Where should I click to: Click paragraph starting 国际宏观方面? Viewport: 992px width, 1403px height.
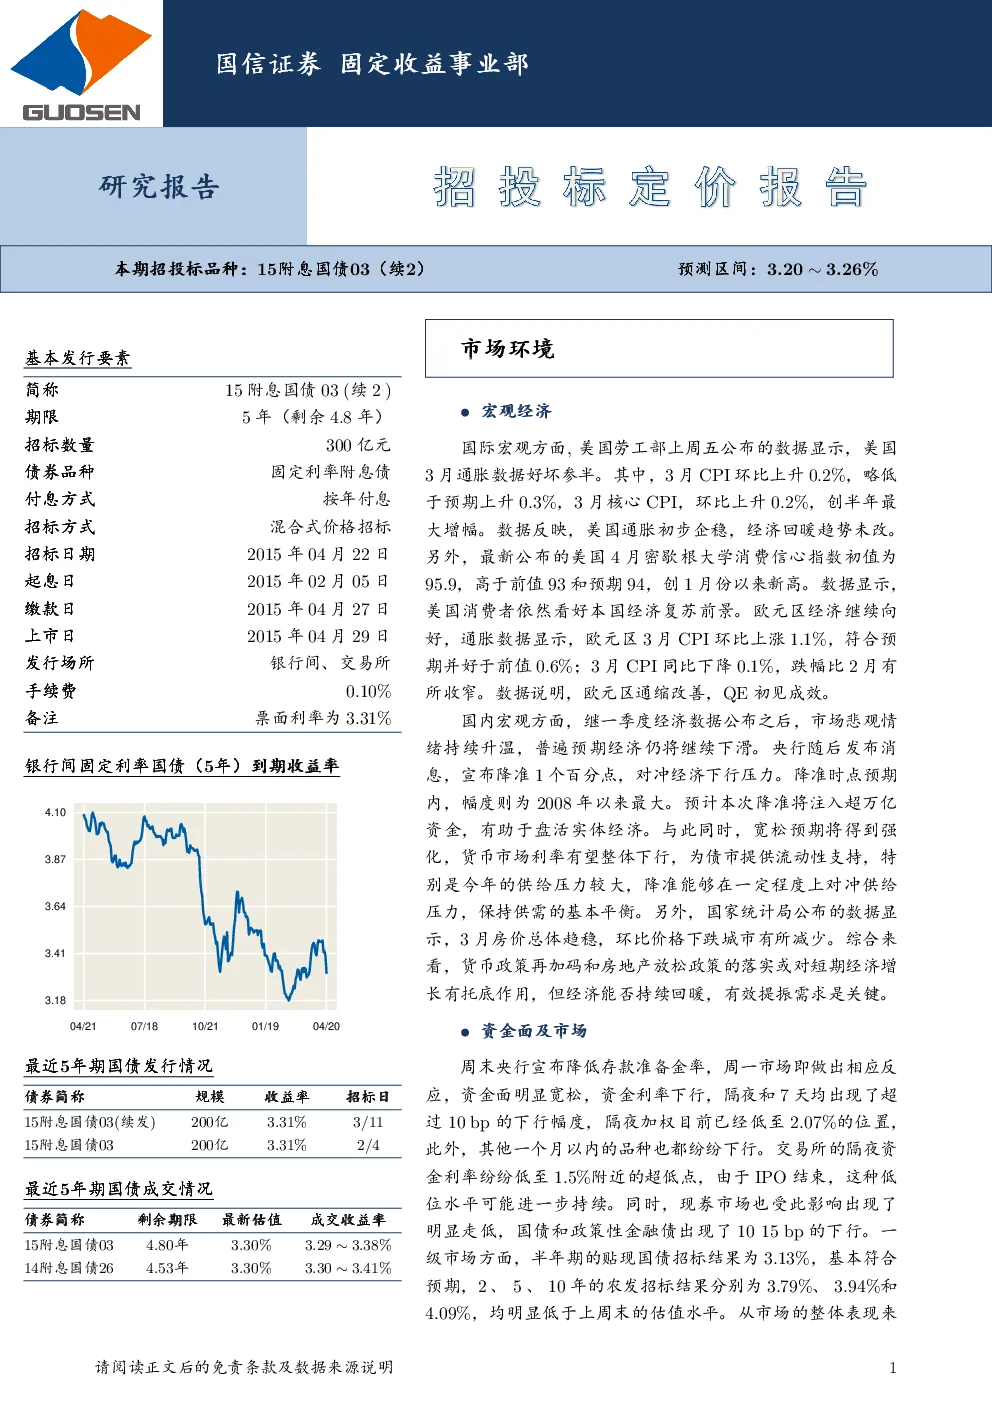tap(661, 570)
